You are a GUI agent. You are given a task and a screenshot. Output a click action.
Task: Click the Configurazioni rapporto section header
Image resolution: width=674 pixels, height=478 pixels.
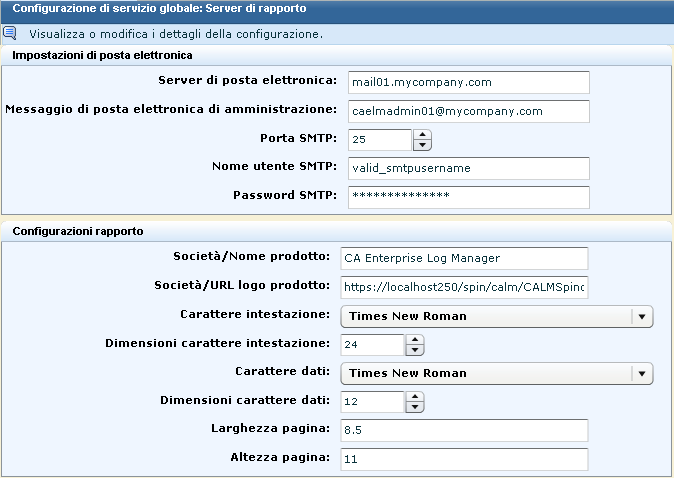[x=78, y=231]
